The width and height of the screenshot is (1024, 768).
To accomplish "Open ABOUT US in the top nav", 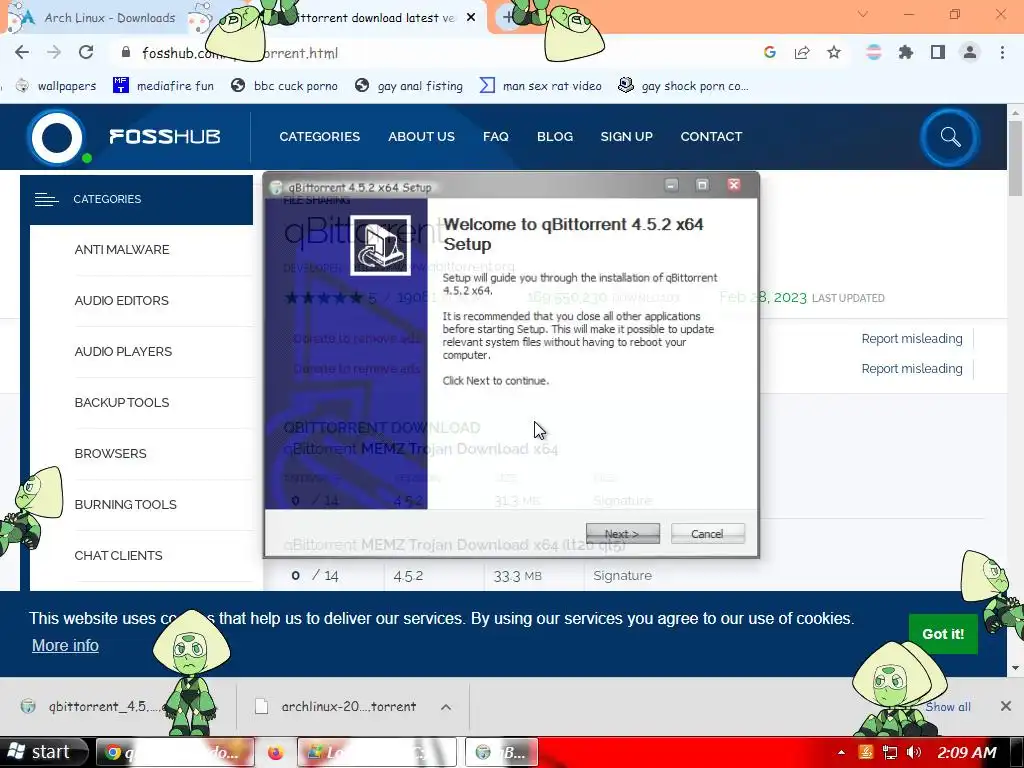I will (421, 136).
